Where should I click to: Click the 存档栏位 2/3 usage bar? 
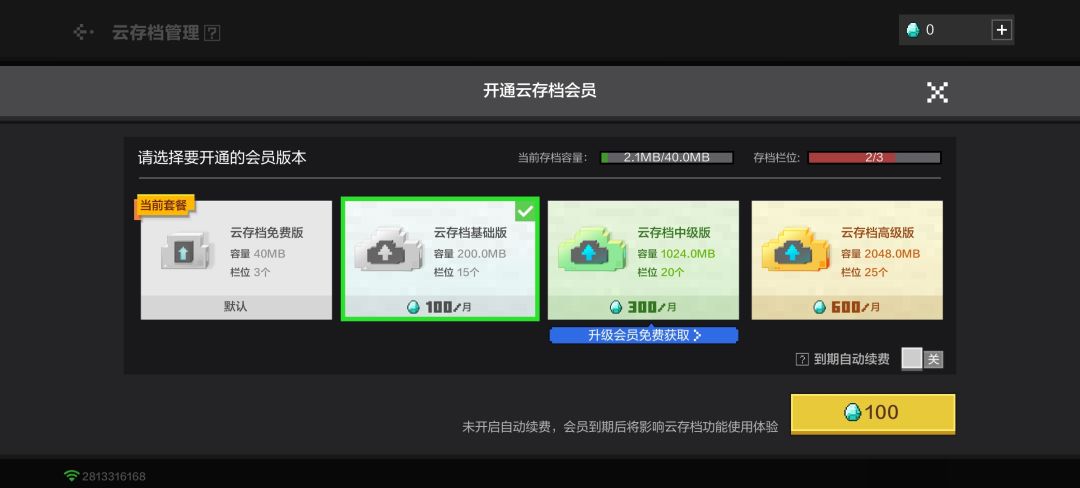coord(874,158)
